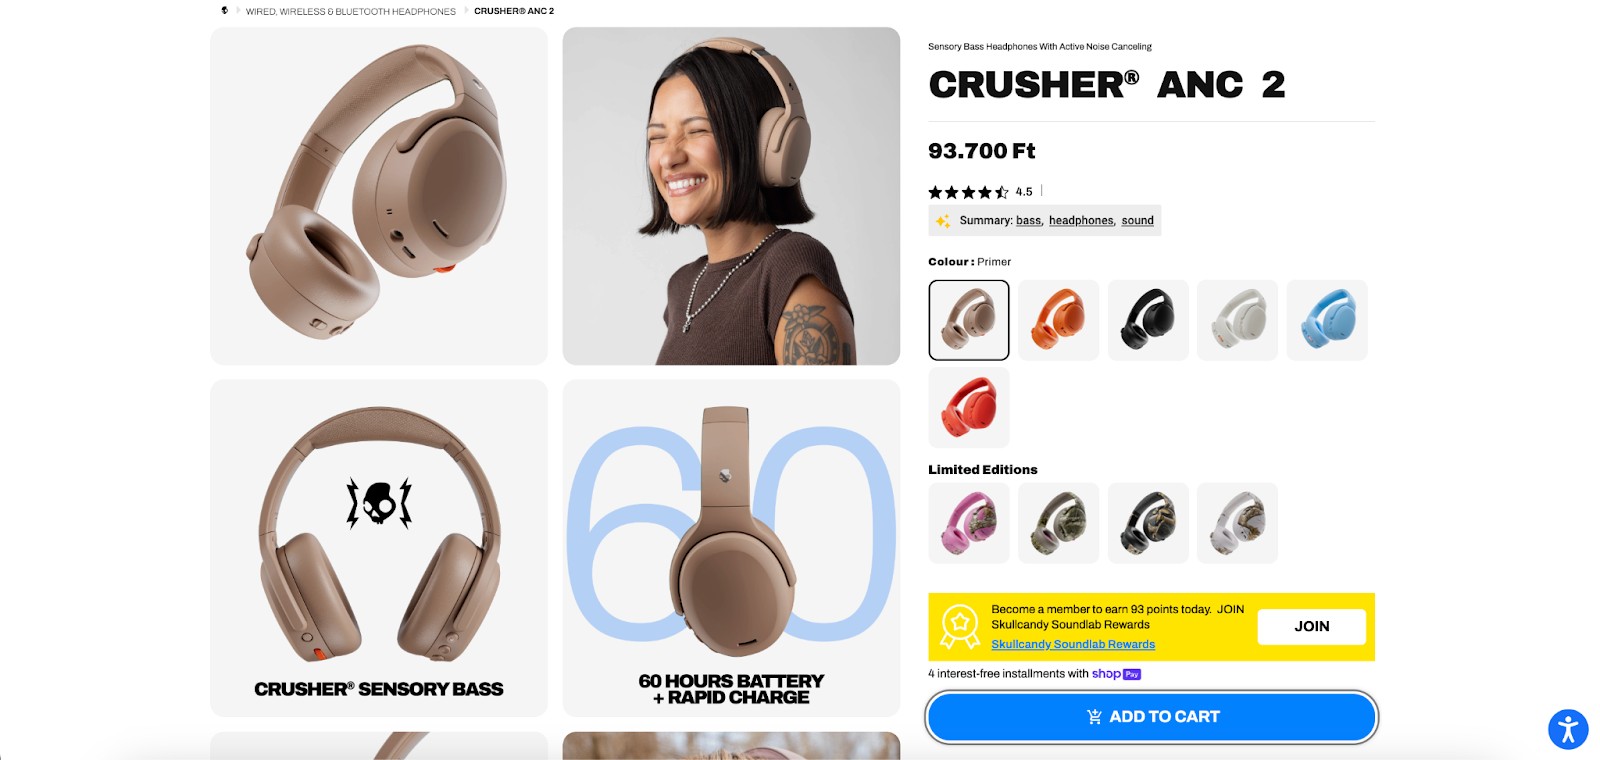This screenshot has width=1600, height=760.
Task: Select the orange headphone colour option
Action: [x=1058, y=320]
